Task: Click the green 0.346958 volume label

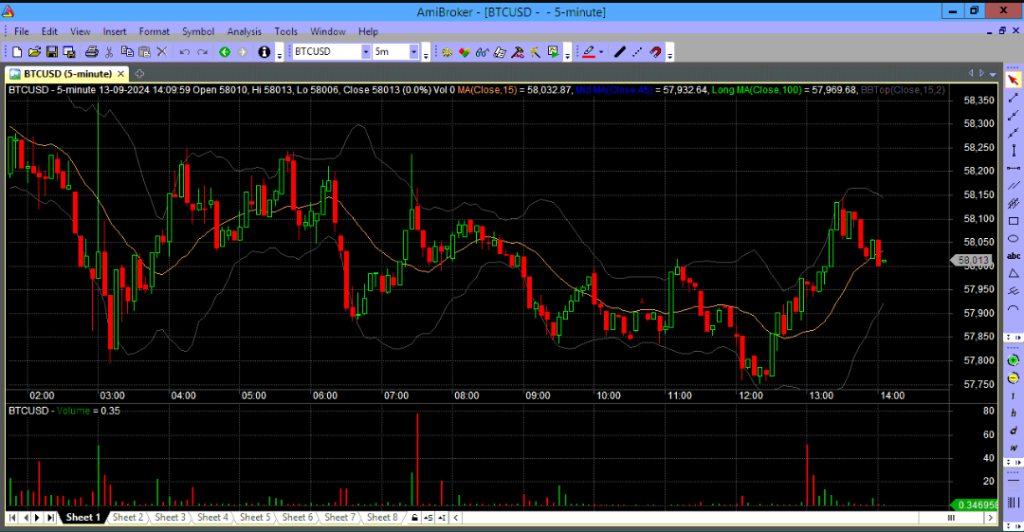Action: pyautogui.click(x=975, y=505)
